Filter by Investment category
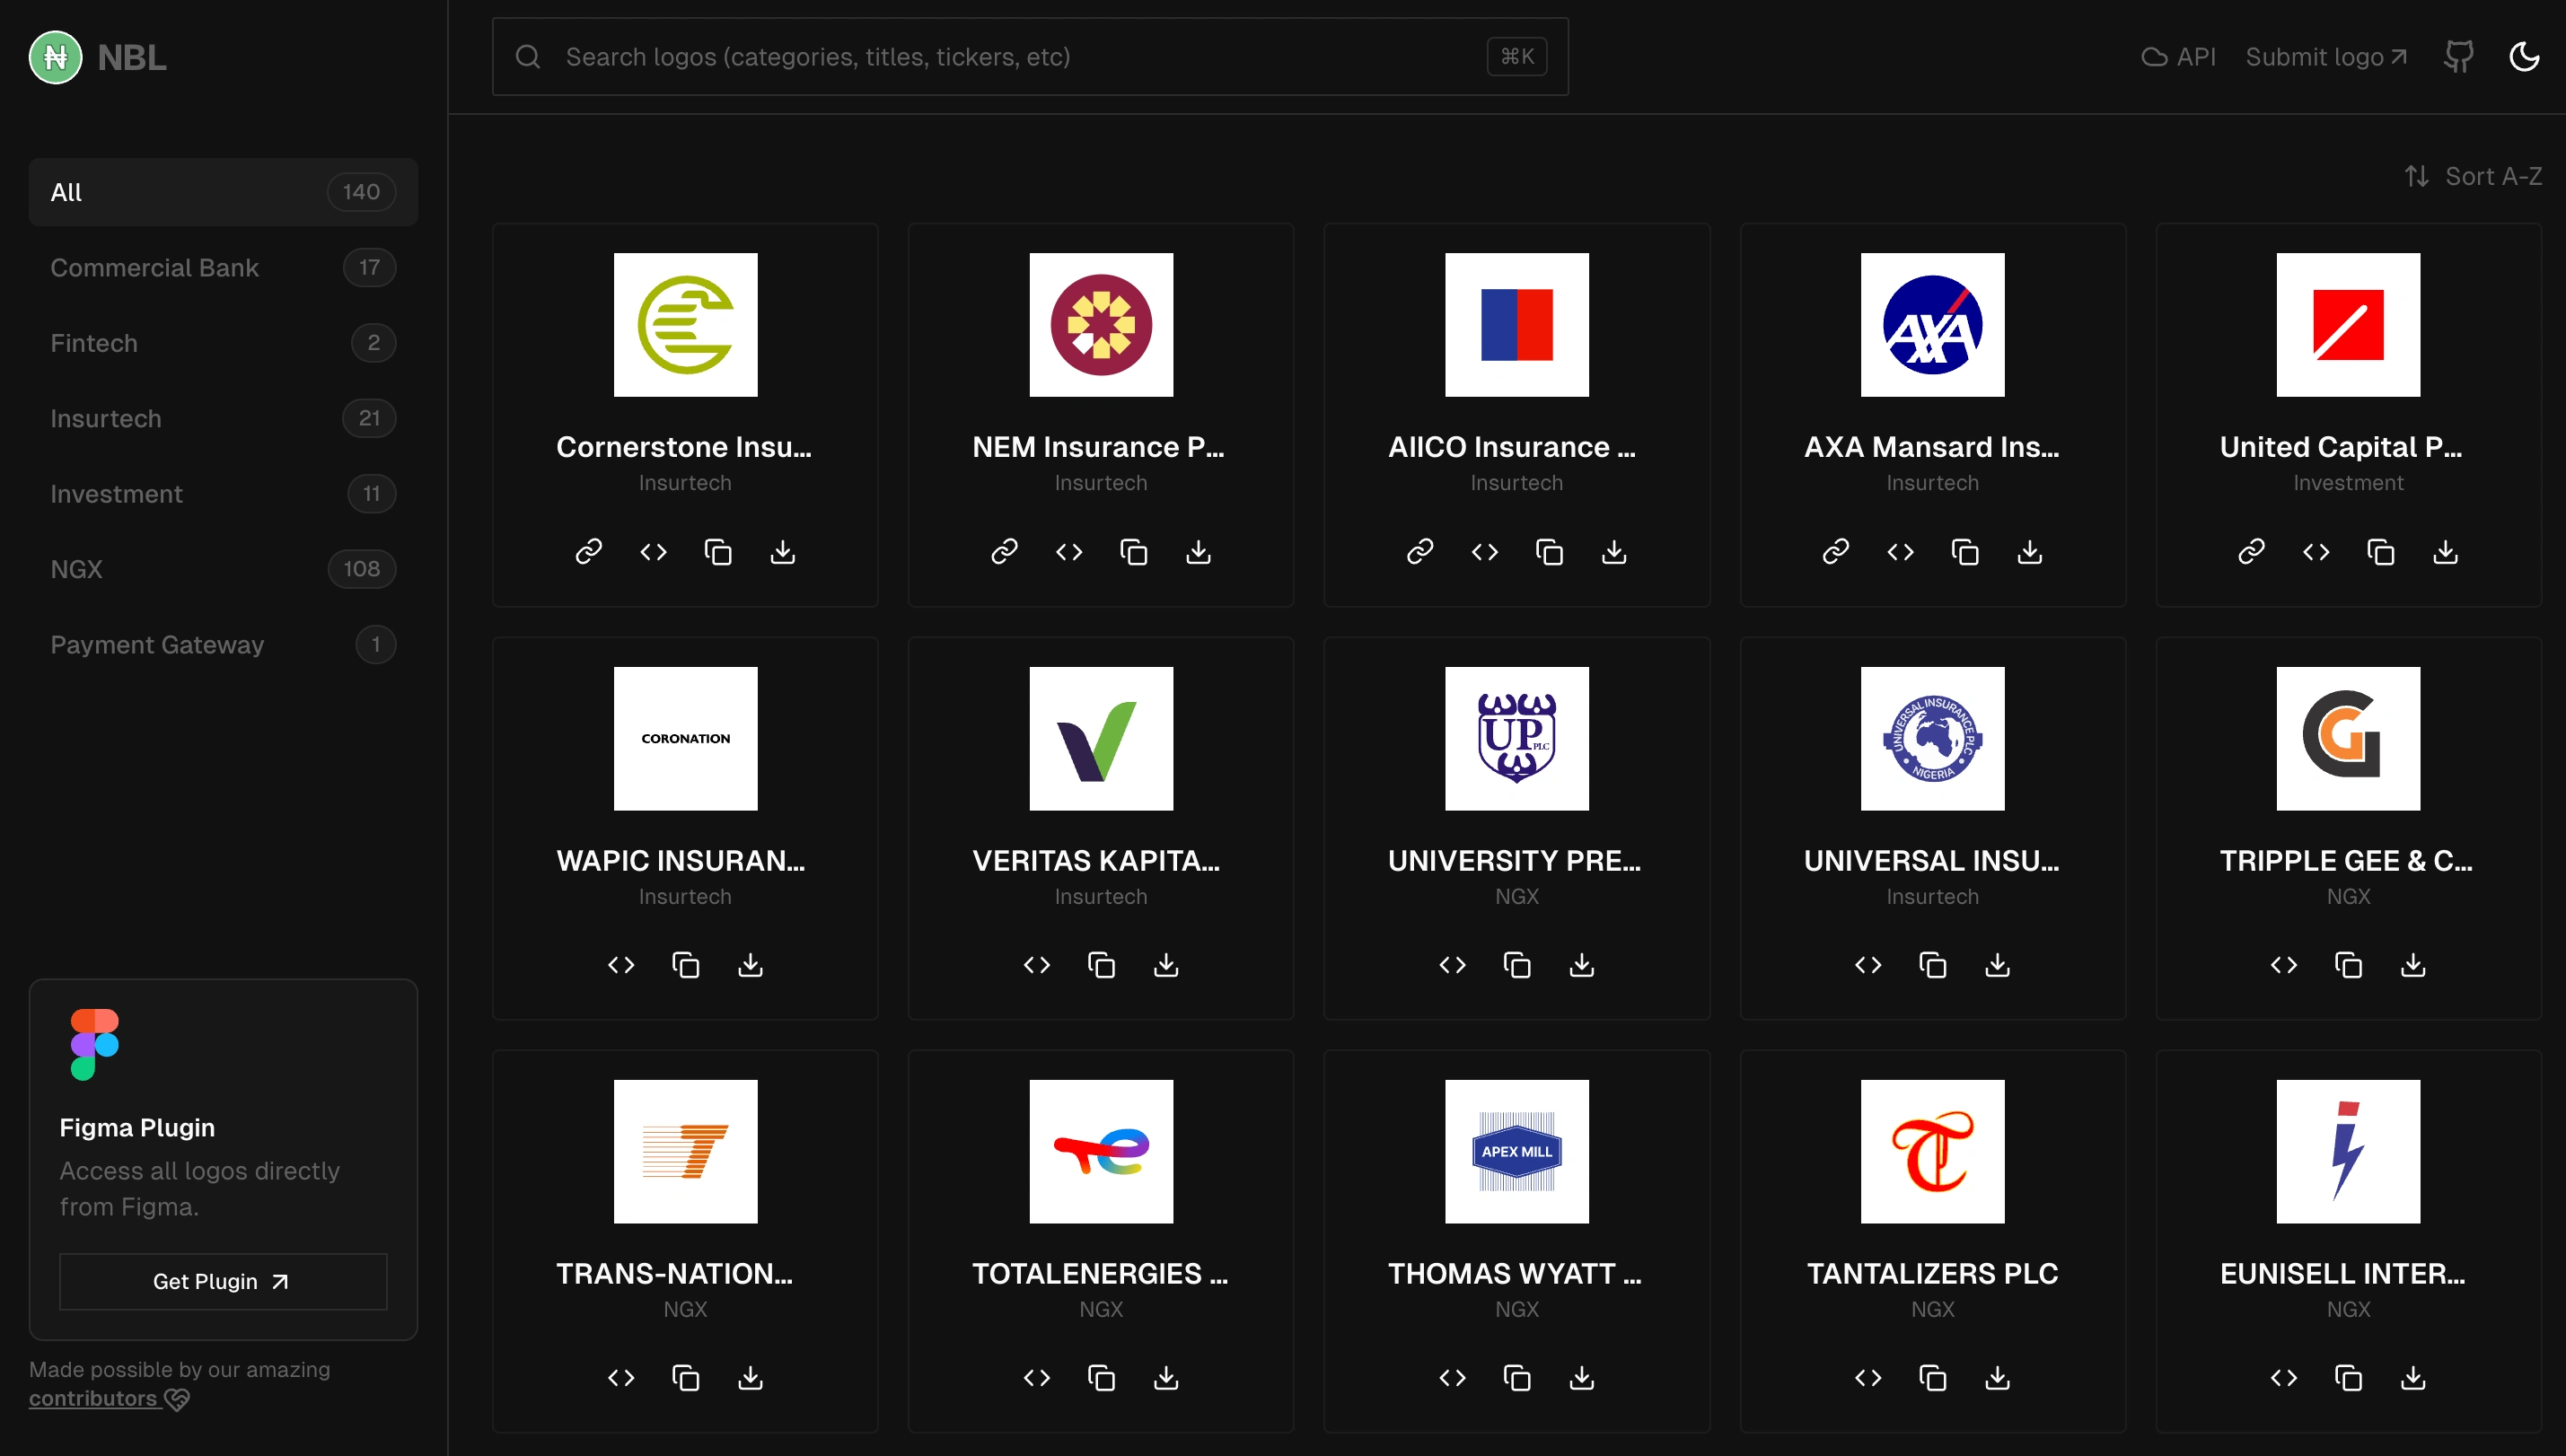2566x1456 pixels. (223, 494)
